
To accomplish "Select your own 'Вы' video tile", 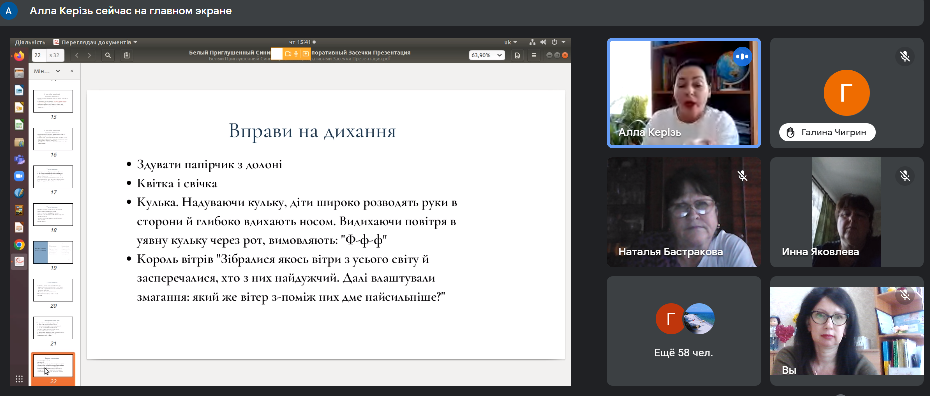I will click(847, 331).
